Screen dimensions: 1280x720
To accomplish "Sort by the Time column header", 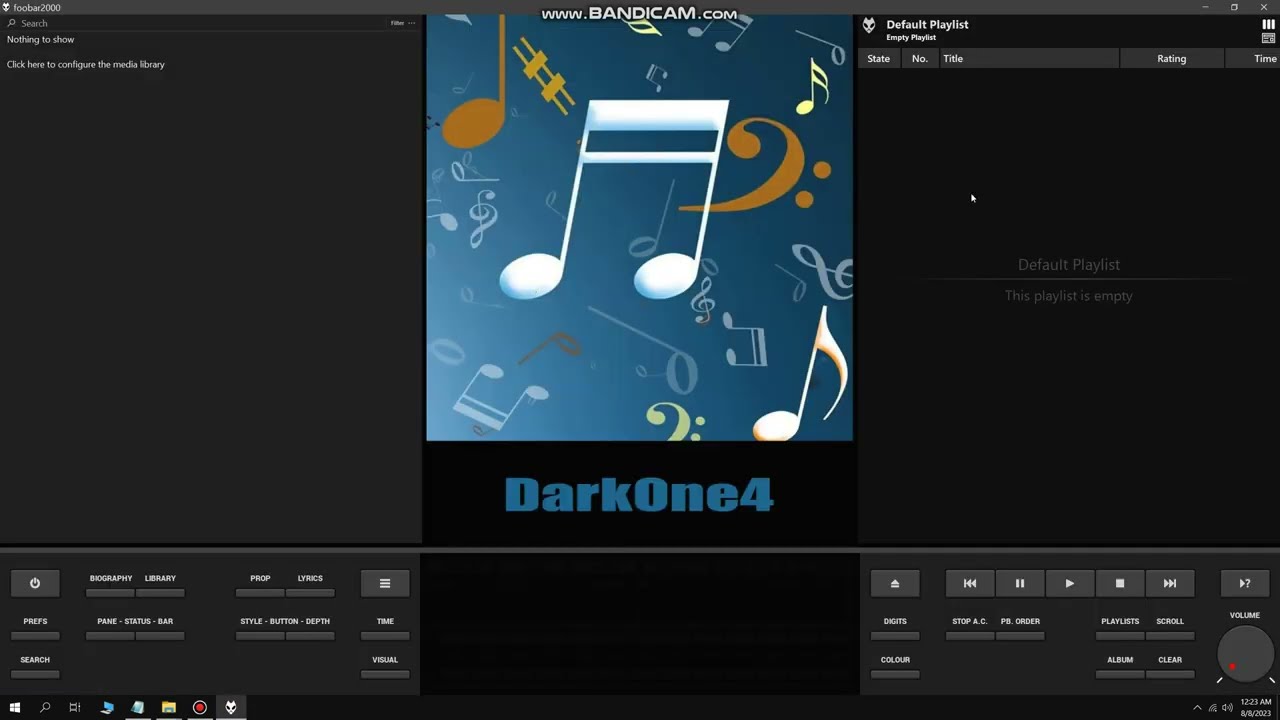I will (x=1253, y=58).
